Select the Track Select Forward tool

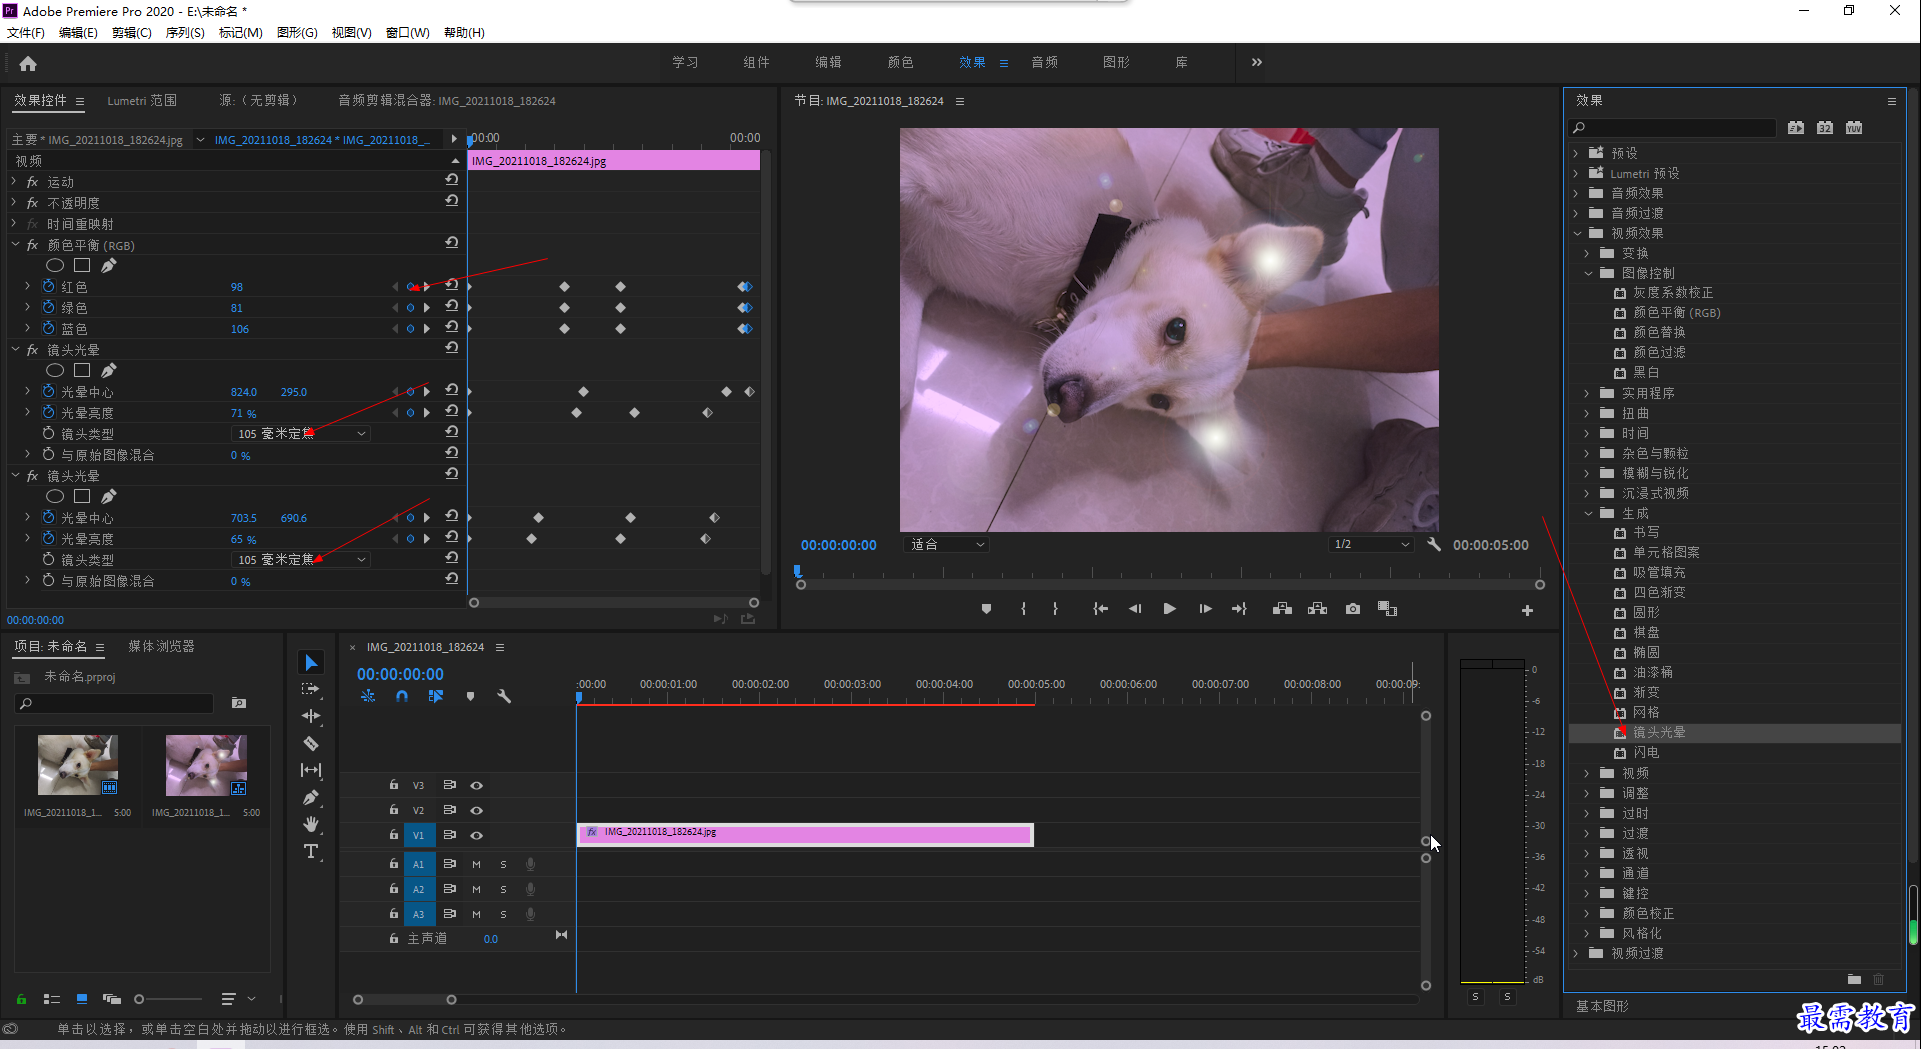(x=311, y=689)
